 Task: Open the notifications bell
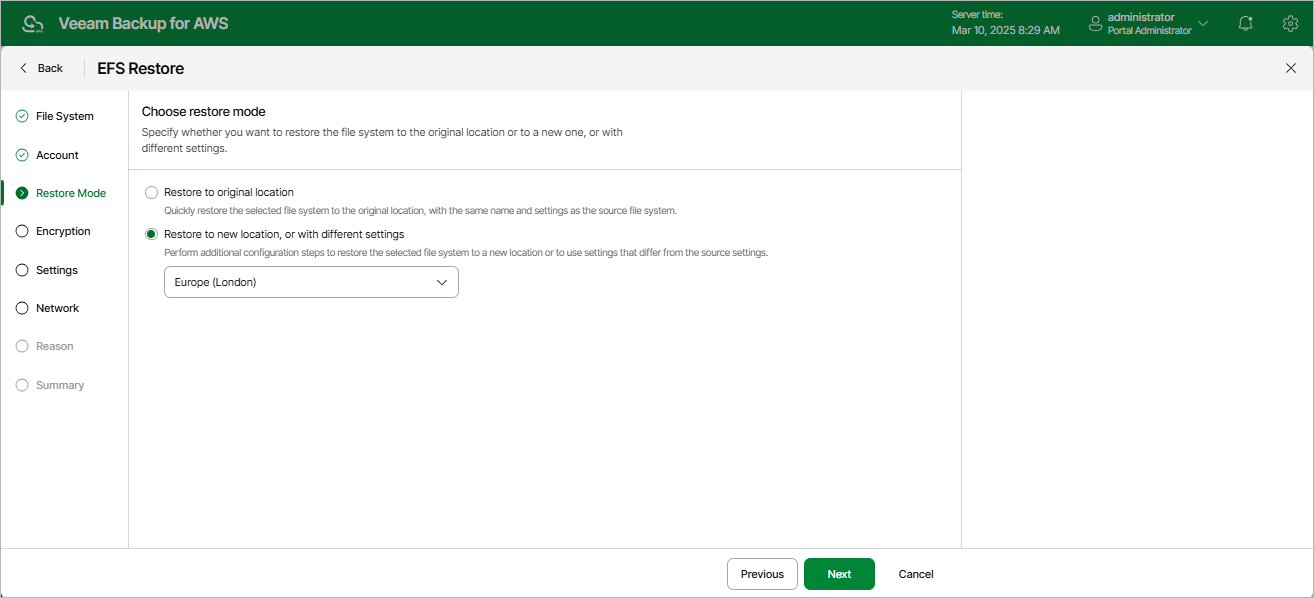1245,22
